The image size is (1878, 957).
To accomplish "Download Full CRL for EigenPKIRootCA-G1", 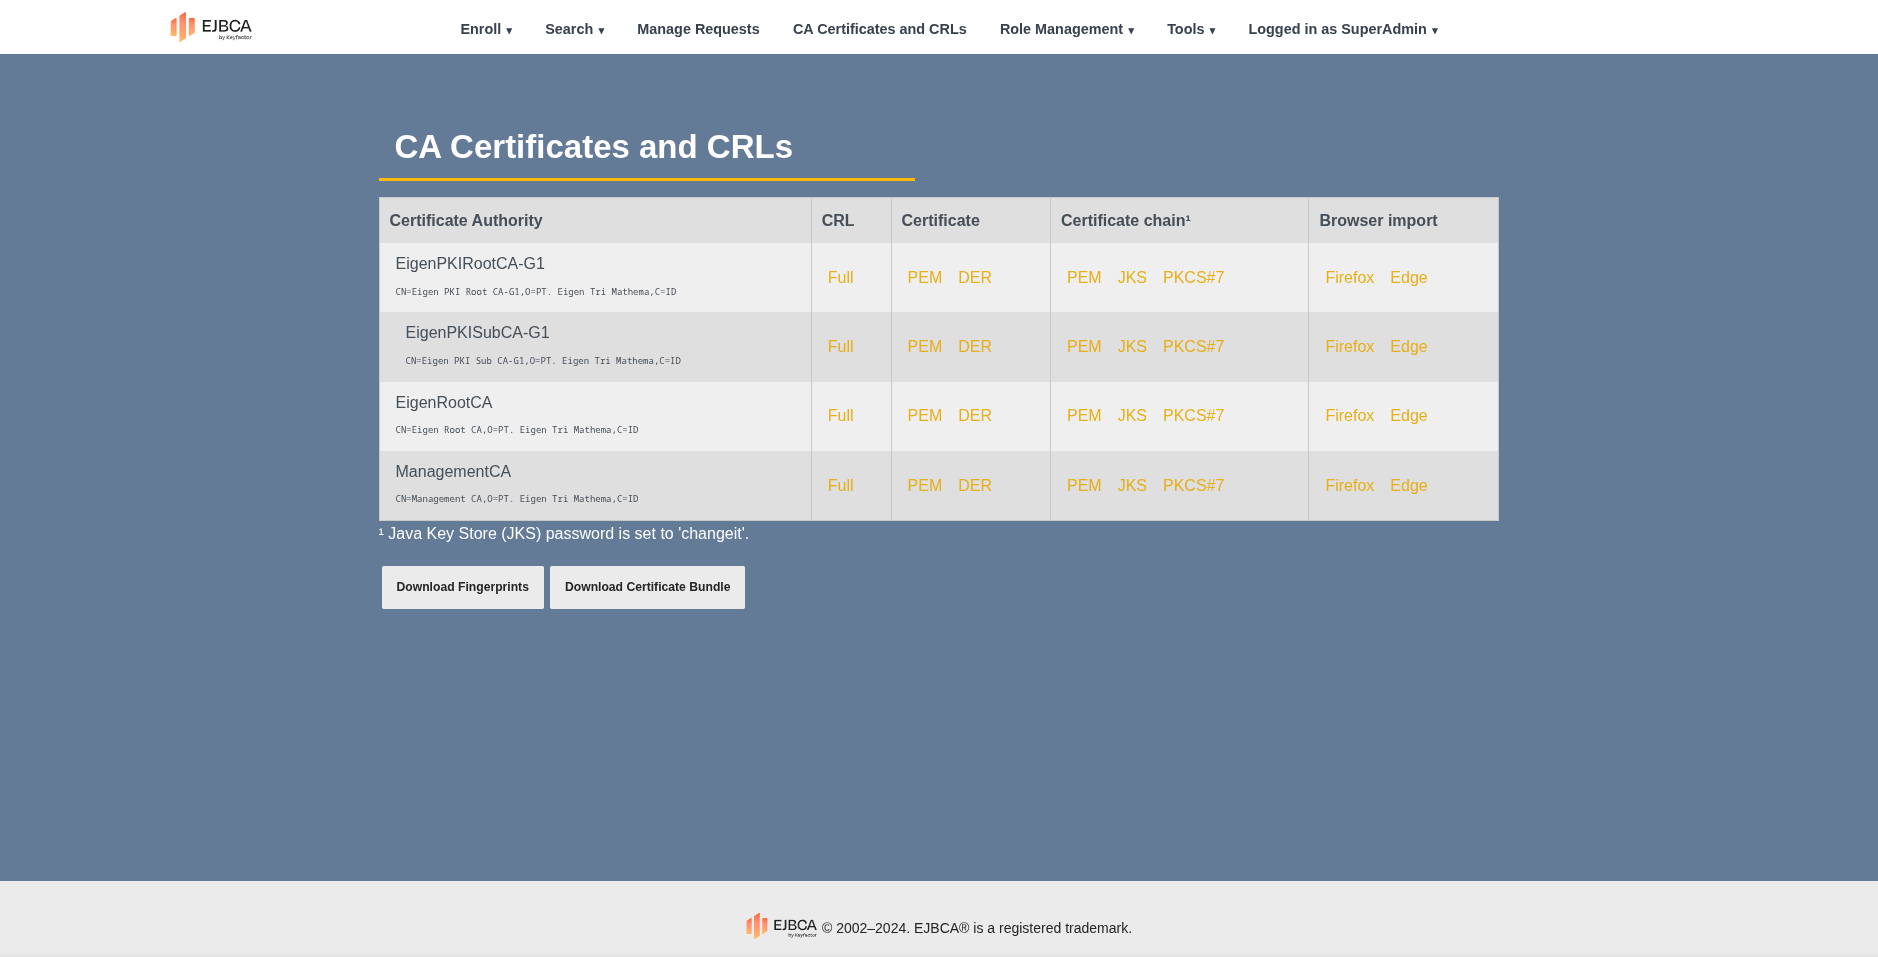I will tap(840, 278).
